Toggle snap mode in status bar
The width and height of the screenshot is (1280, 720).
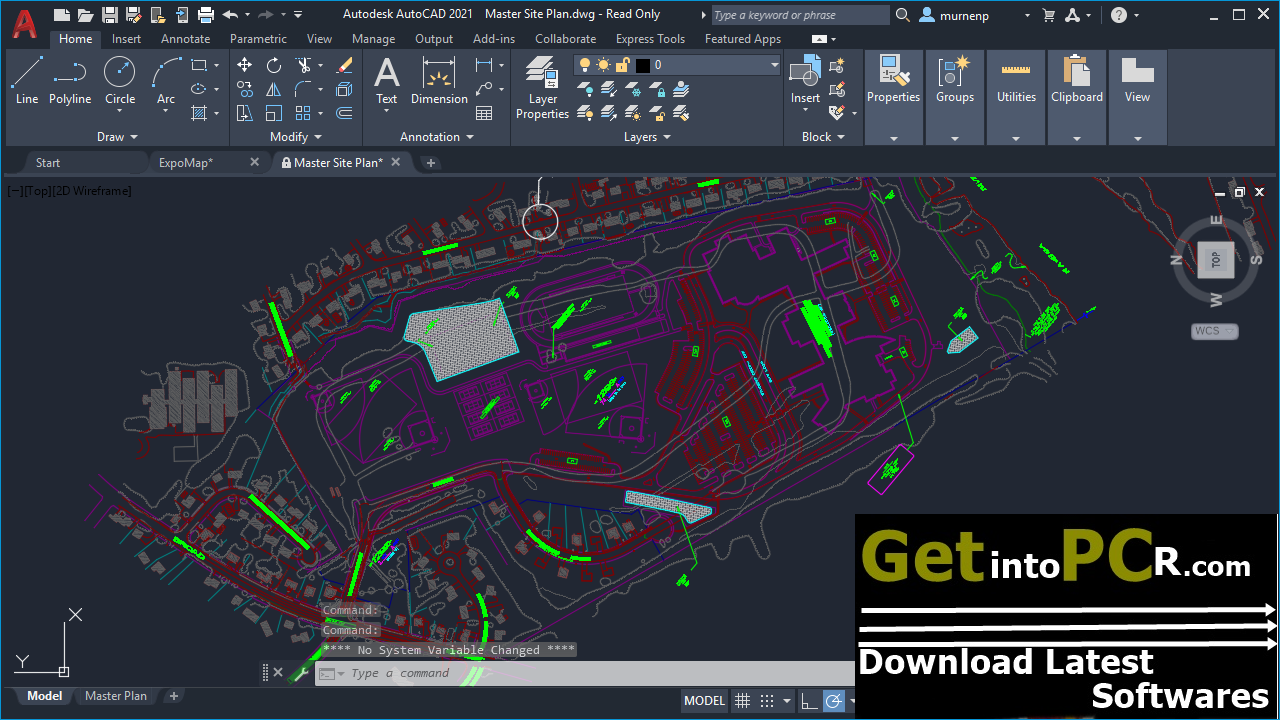(x=767, y=701)
